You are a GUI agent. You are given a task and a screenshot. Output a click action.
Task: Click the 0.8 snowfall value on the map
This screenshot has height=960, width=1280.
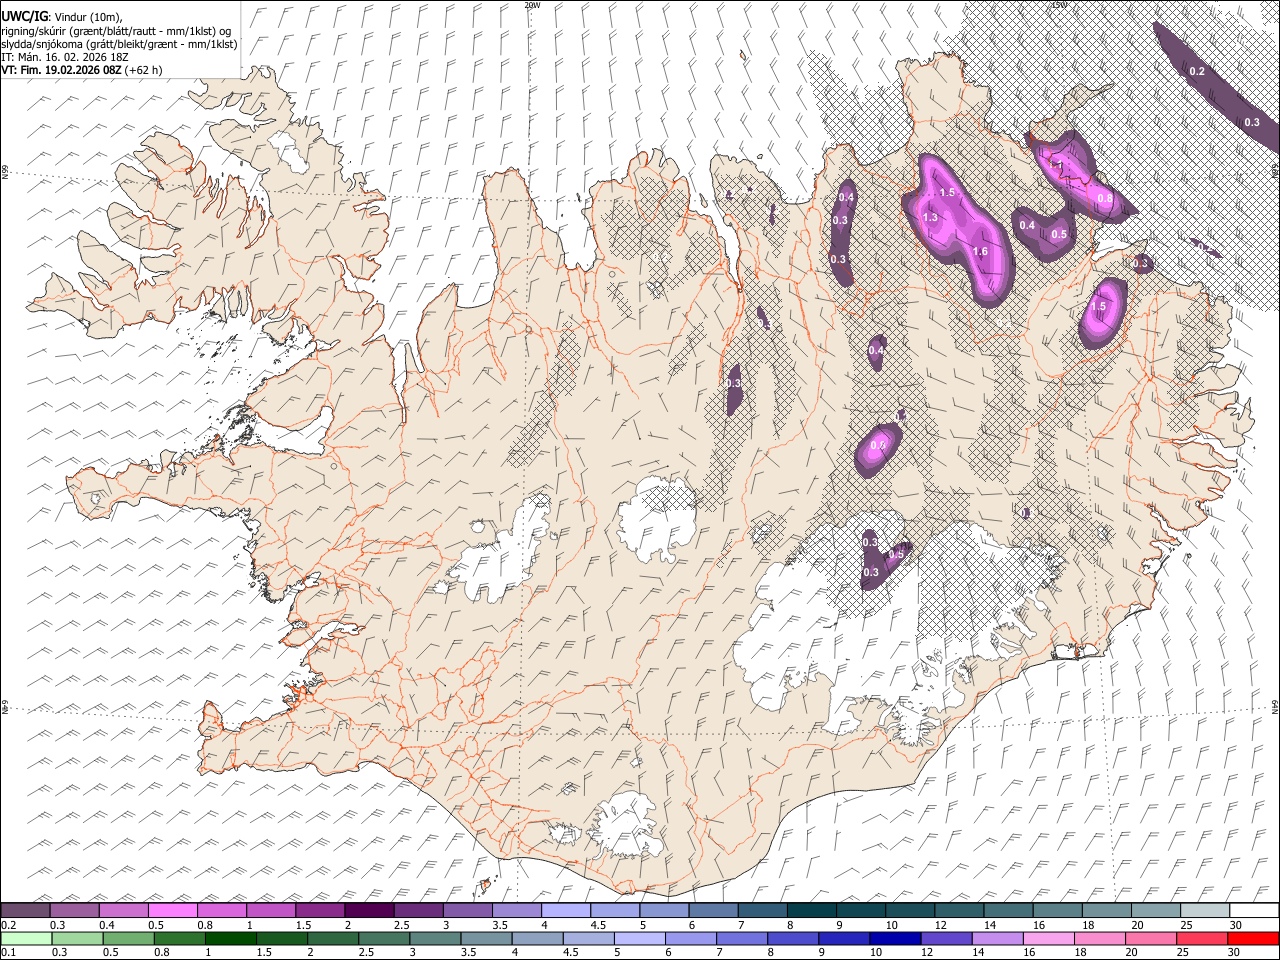coord(1105,198)
